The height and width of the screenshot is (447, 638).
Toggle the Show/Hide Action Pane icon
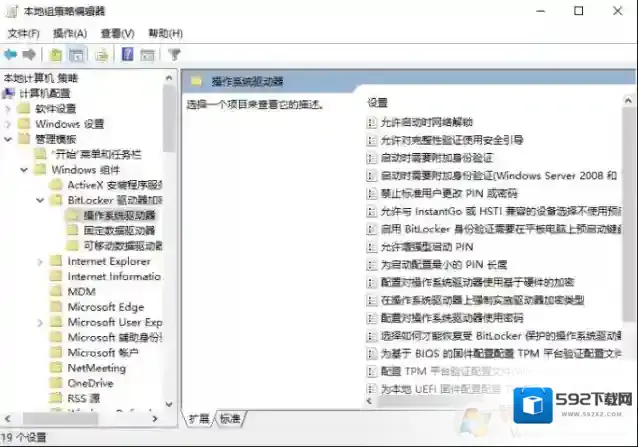pyautogui.click(x=147, y=54)
